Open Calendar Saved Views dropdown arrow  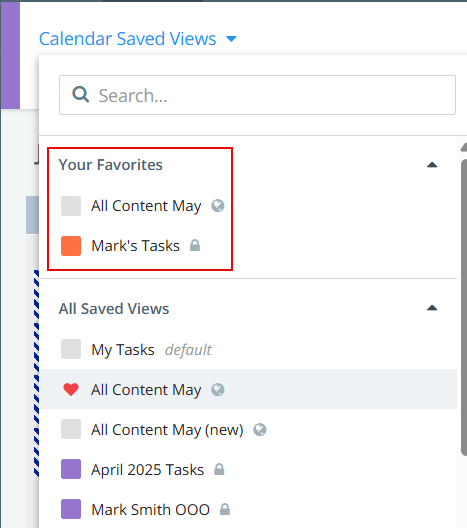coord(231,39)
